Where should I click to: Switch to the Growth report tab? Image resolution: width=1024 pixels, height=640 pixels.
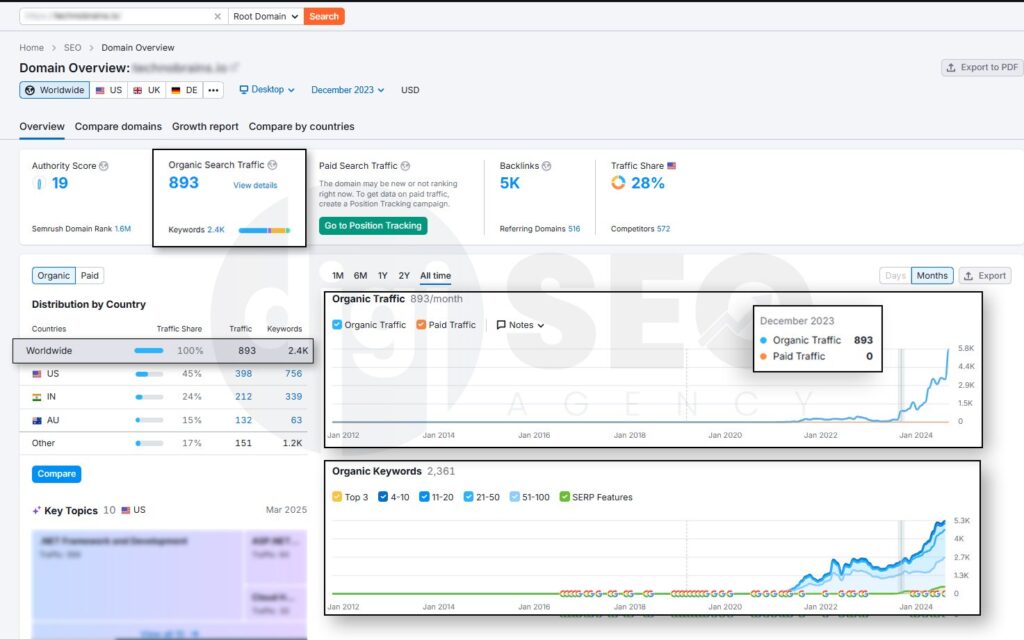205,127
